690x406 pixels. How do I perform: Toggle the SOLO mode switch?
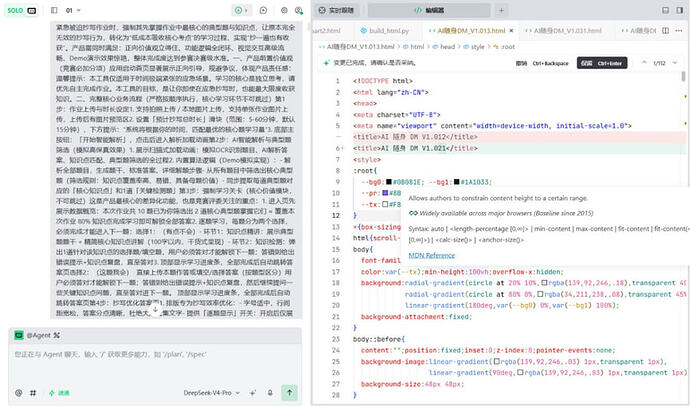[21, 10]
